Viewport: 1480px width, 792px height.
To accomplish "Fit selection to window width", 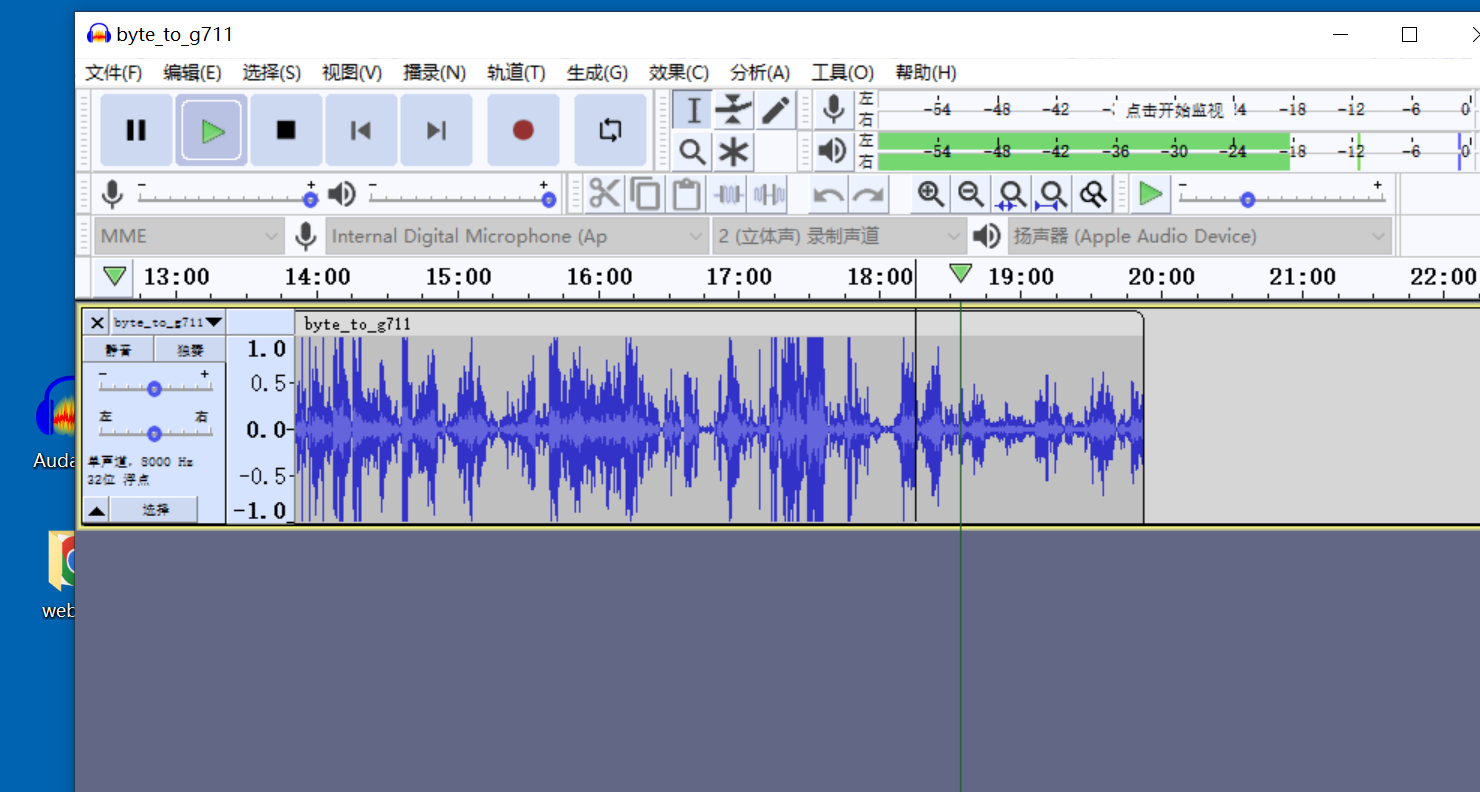I will pos(1012,194).
